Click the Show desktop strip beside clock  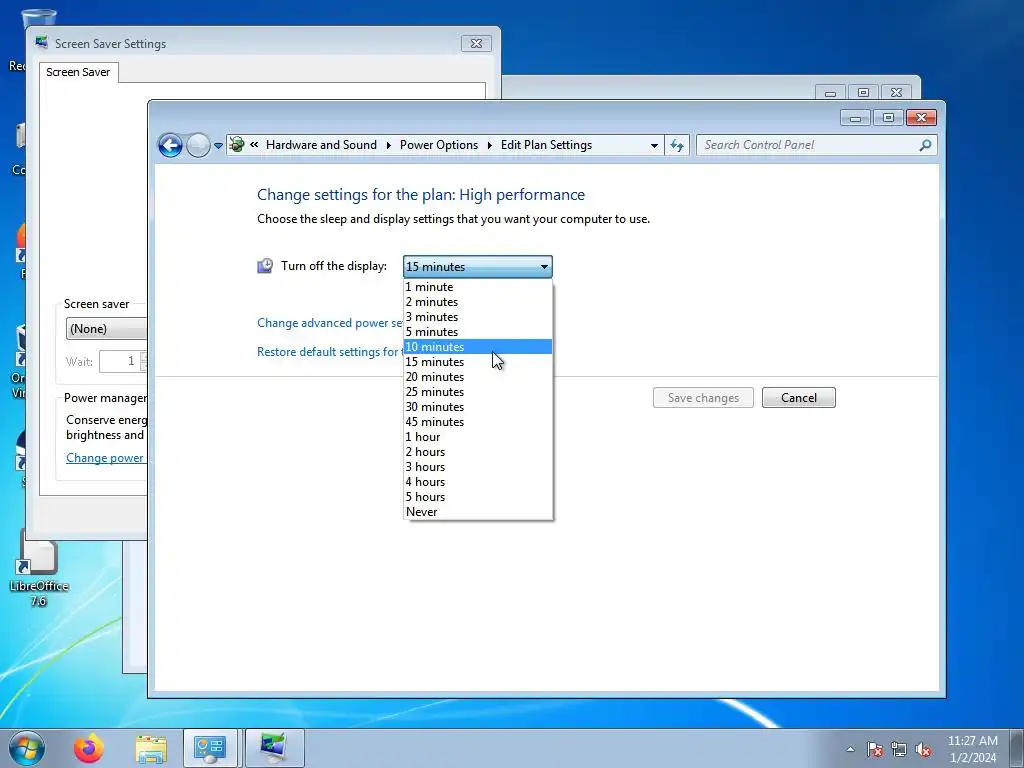[x=1017, y=748]
